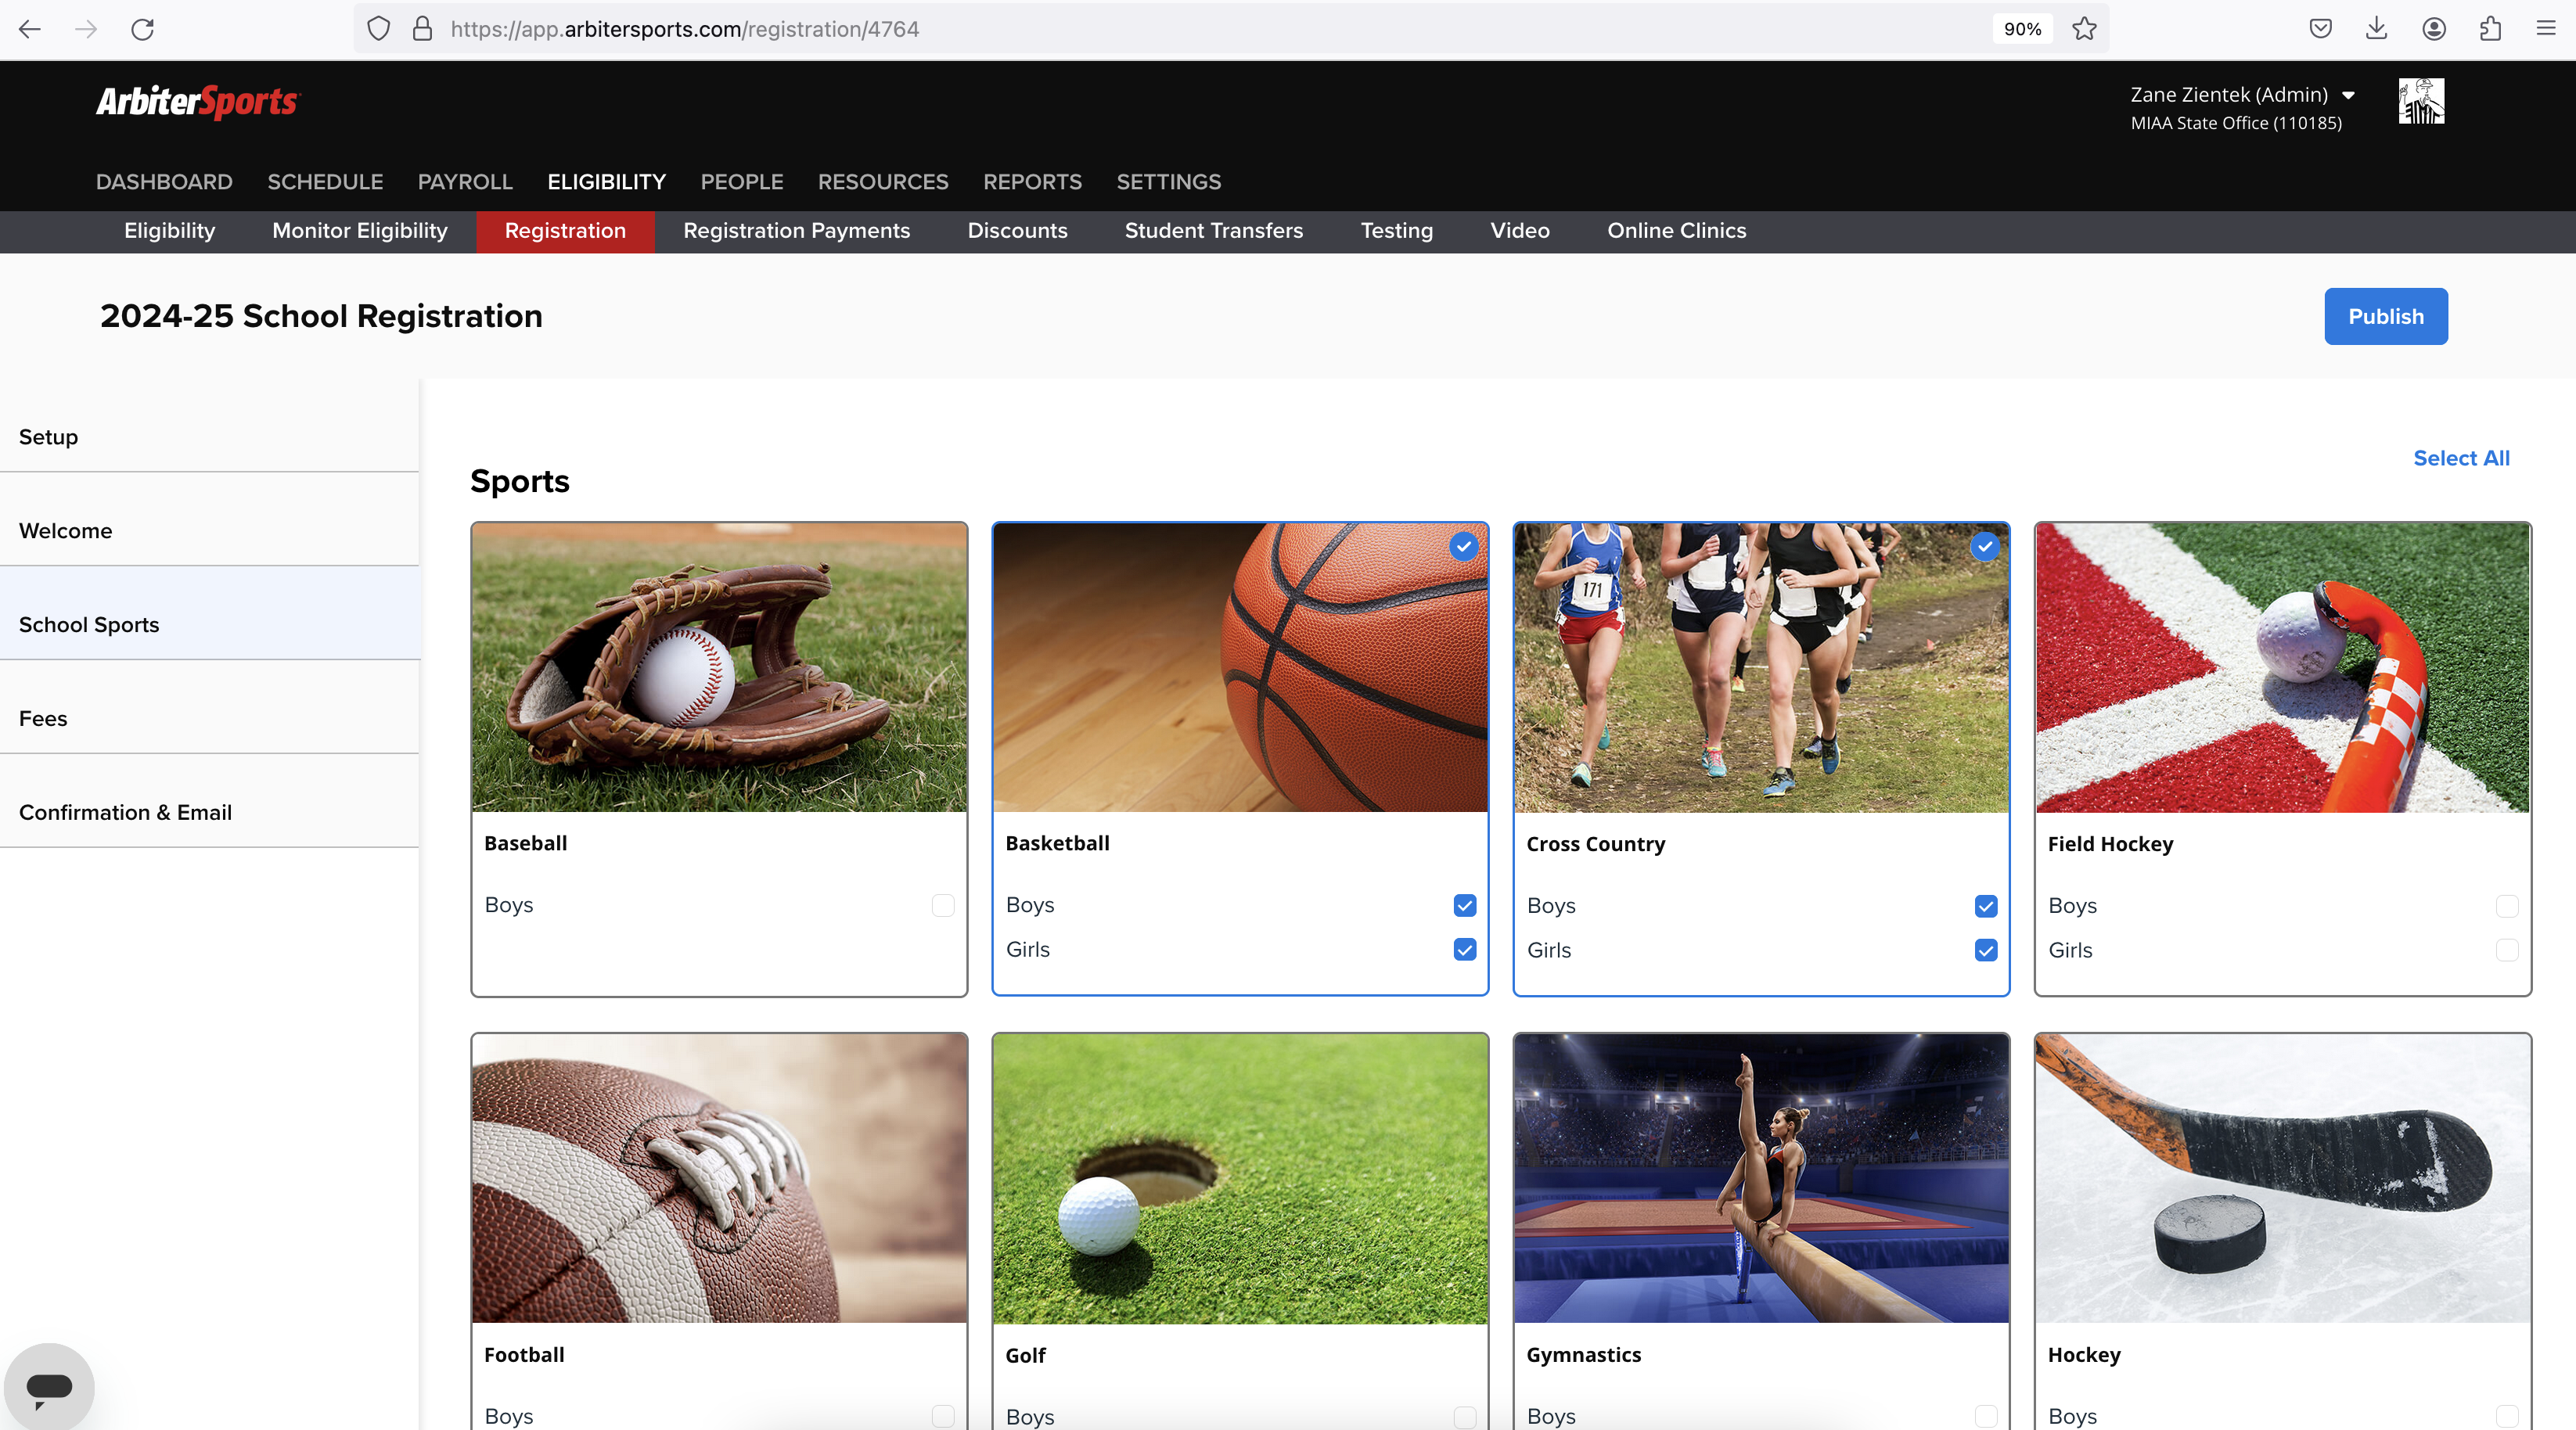Open the Online Clinics tab
Image resolution: width=2576 pixels, height=1430 pixels.
tap(1676, 231)
